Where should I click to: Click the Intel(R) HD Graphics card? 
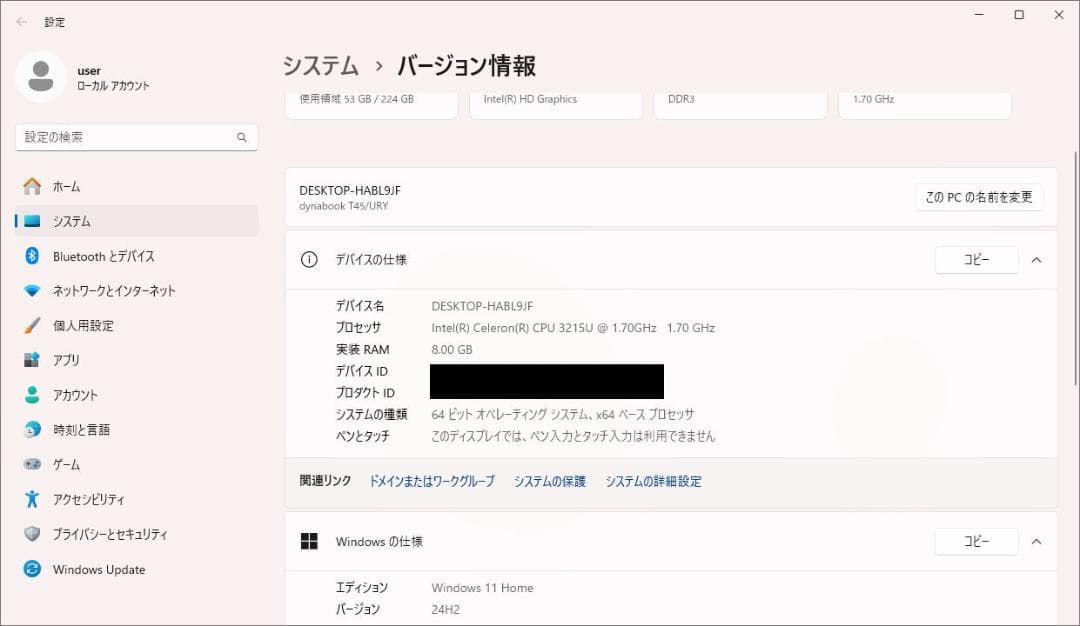pyautogui.click(x=556, y=105)
